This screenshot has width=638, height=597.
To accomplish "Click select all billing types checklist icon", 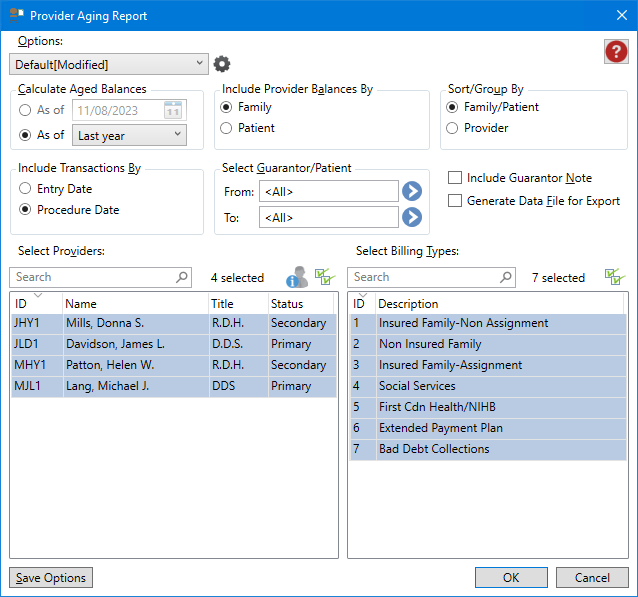I will pos(614,277).
